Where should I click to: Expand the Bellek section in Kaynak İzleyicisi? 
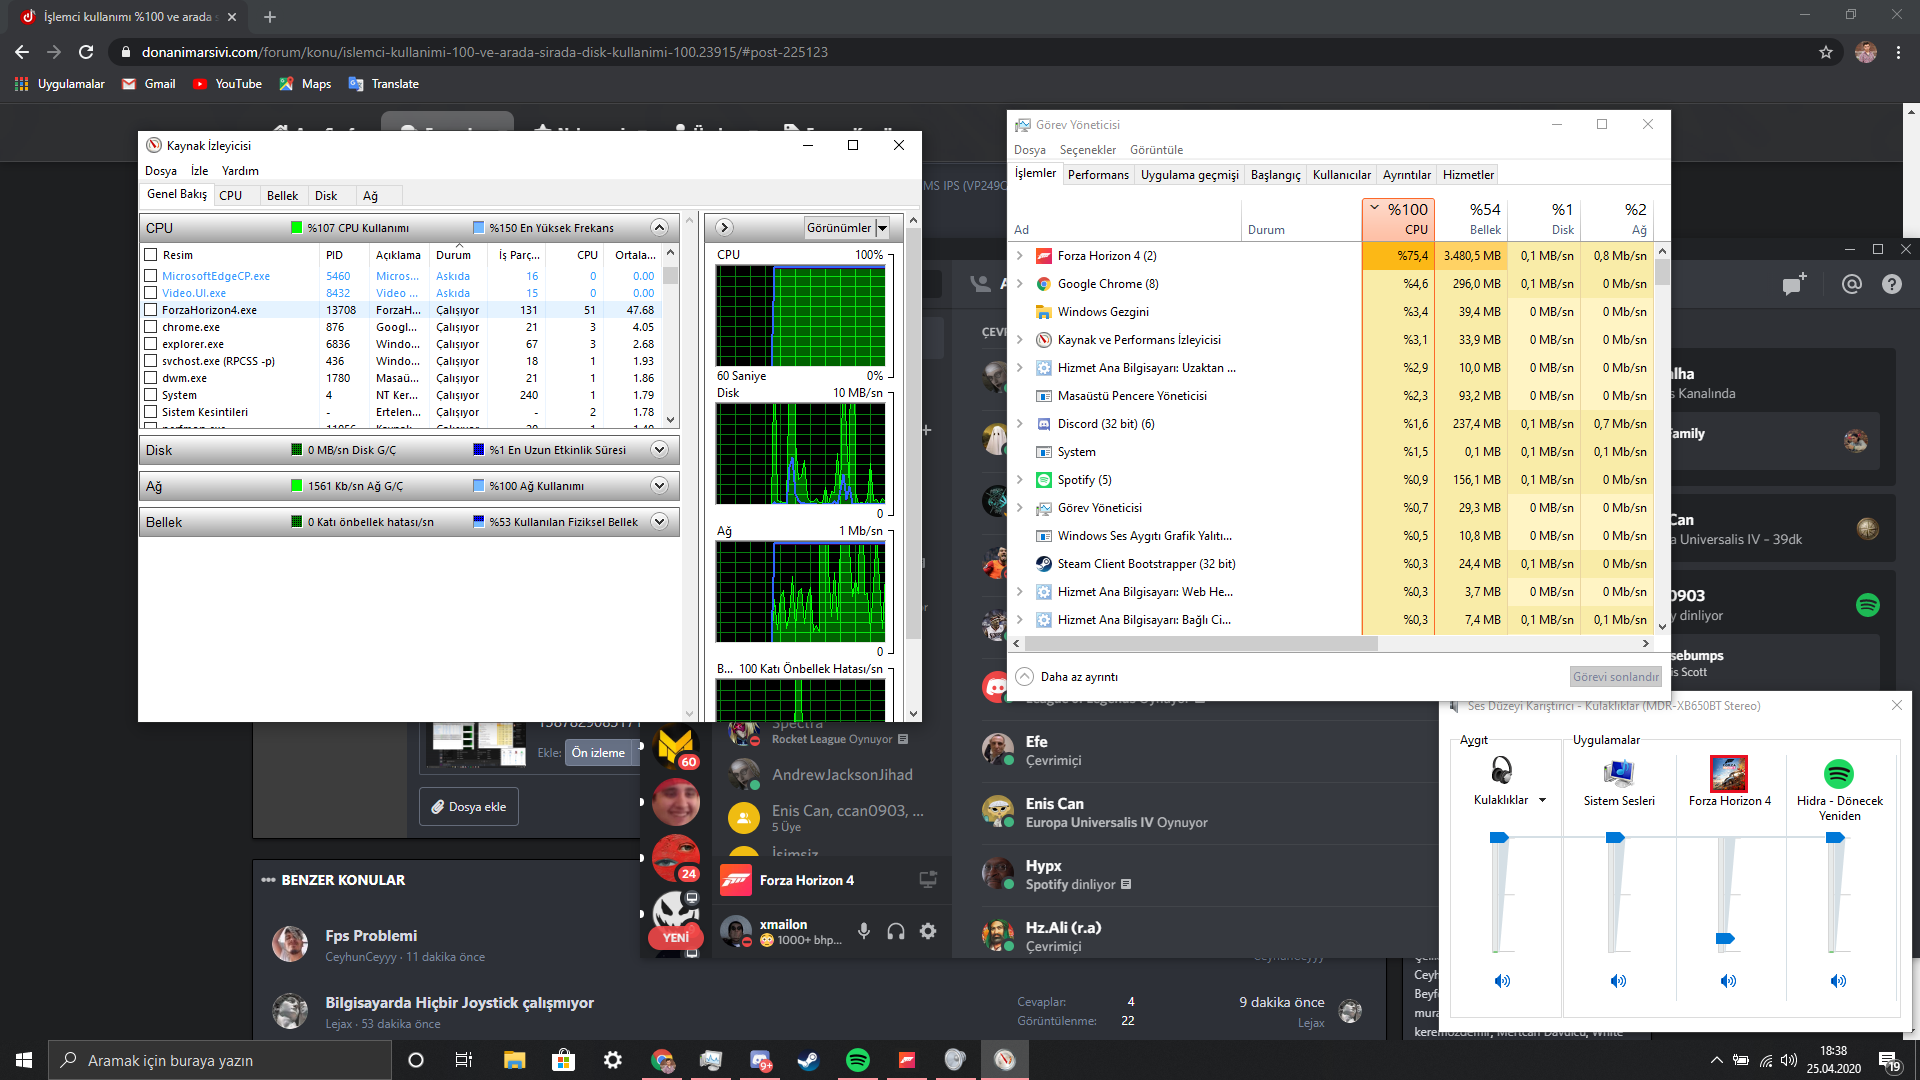659,522
